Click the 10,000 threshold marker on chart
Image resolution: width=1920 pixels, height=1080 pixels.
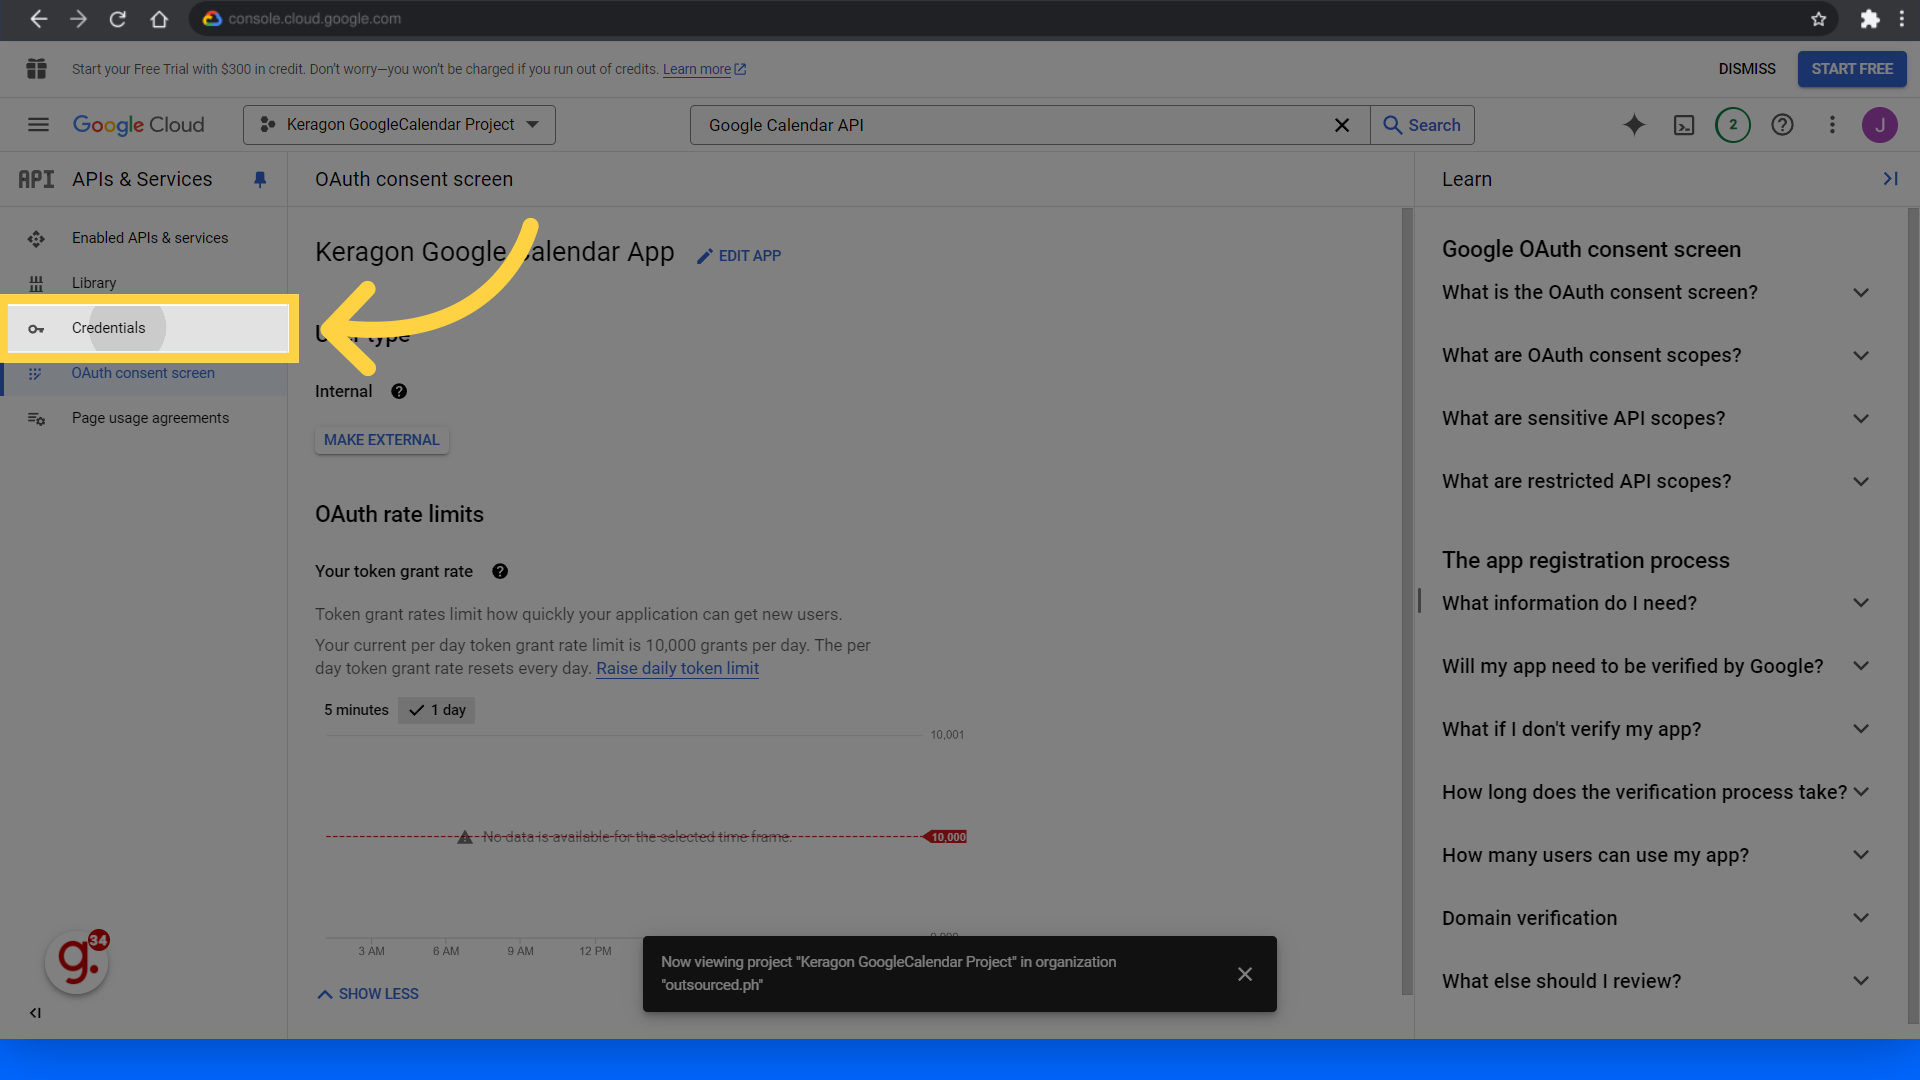[x=946, y=837]
